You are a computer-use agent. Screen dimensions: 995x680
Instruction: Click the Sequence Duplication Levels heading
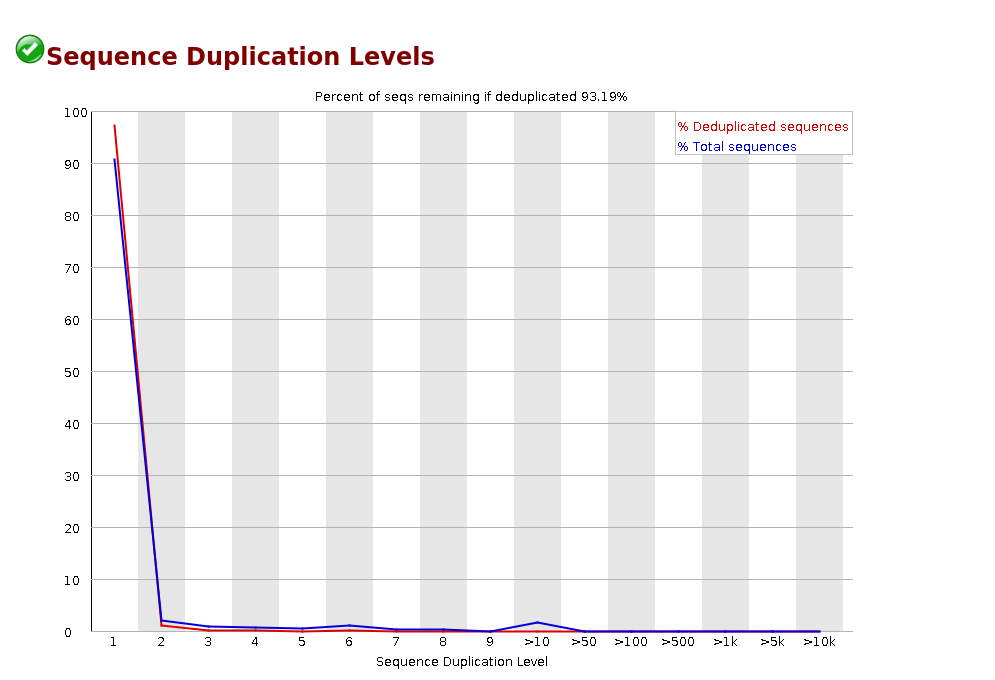pos(241,56)
